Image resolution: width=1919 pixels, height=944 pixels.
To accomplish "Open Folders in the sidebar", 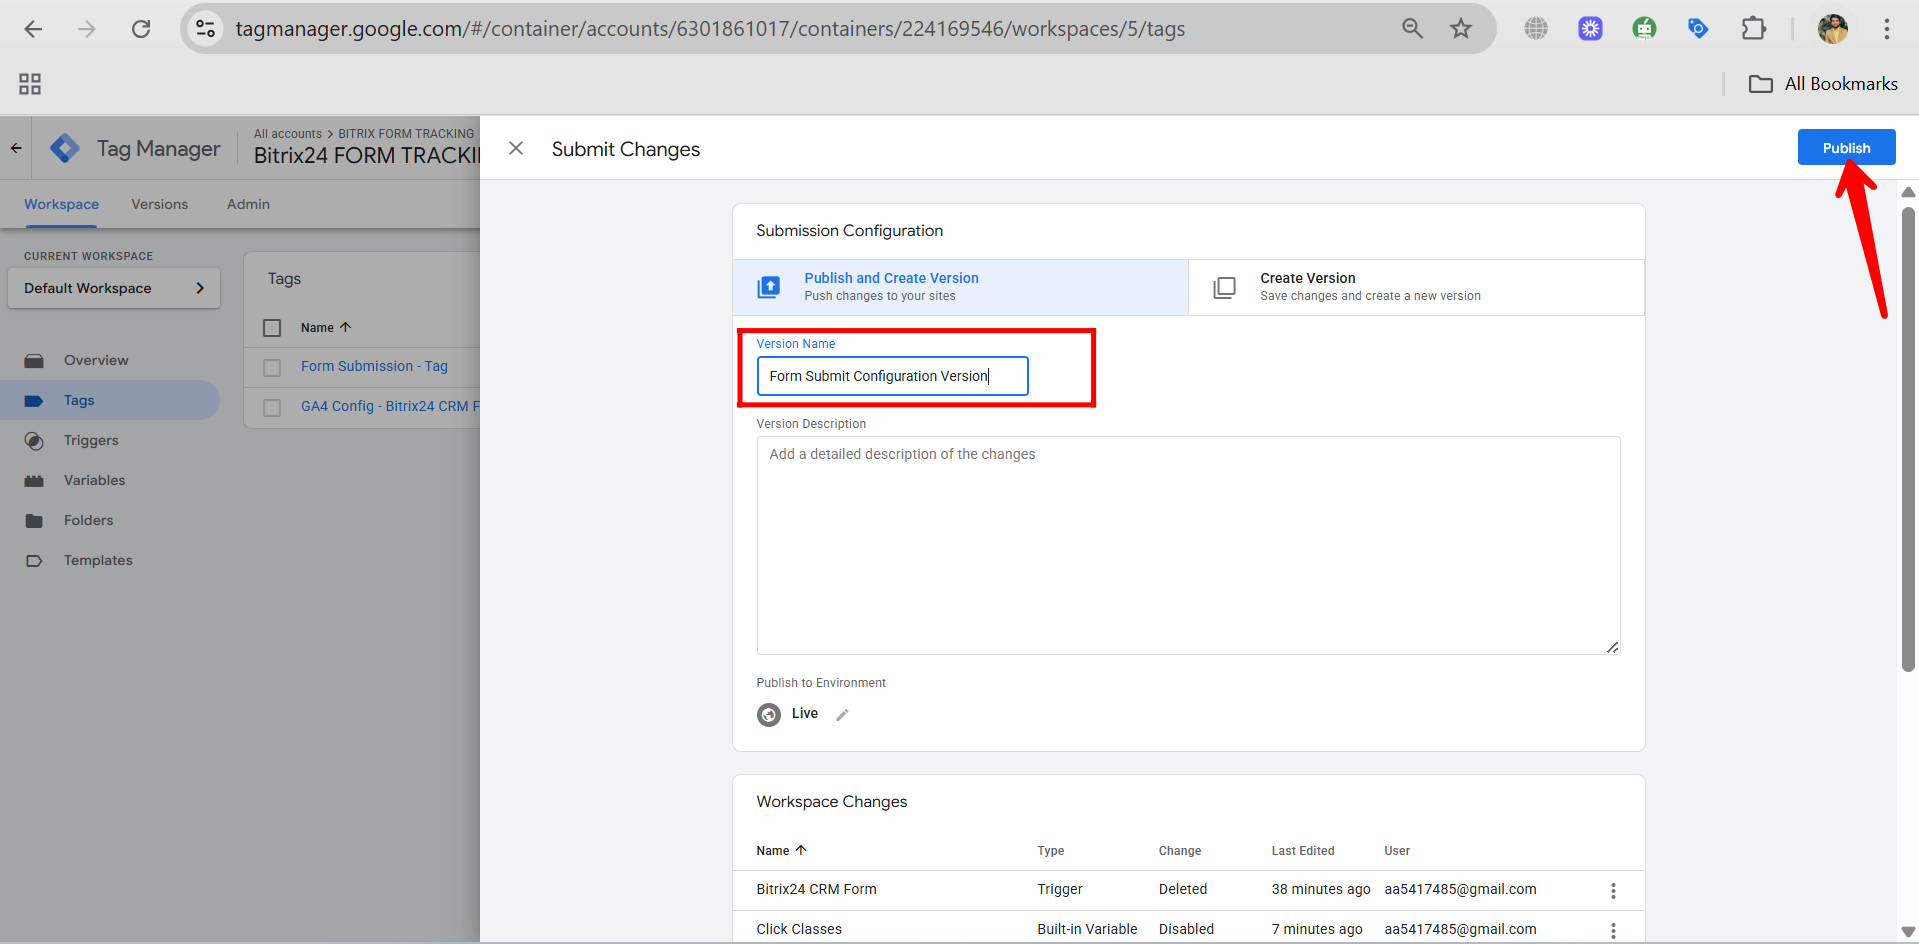I will point(88,520).
